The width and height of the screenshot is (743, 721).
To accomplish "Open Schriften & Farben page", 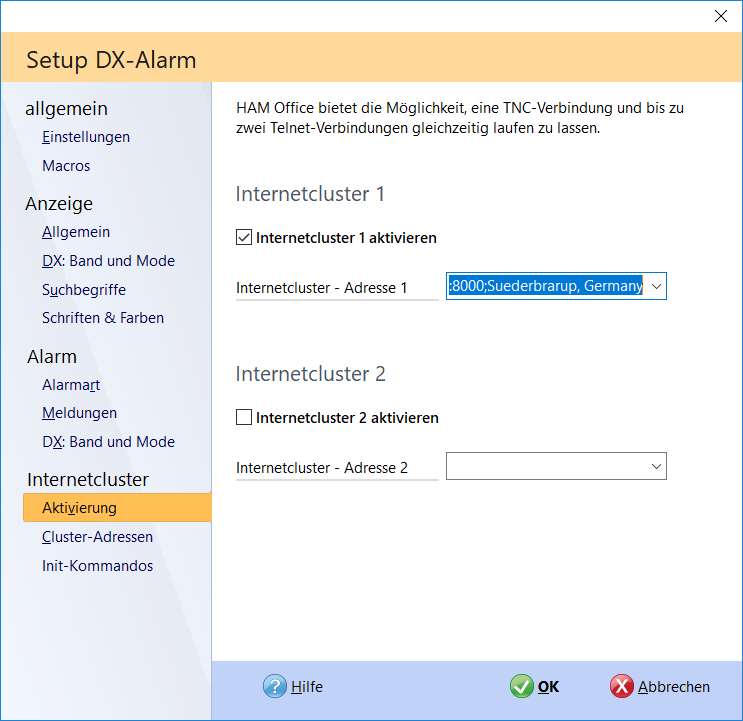I will pos(103,318).
